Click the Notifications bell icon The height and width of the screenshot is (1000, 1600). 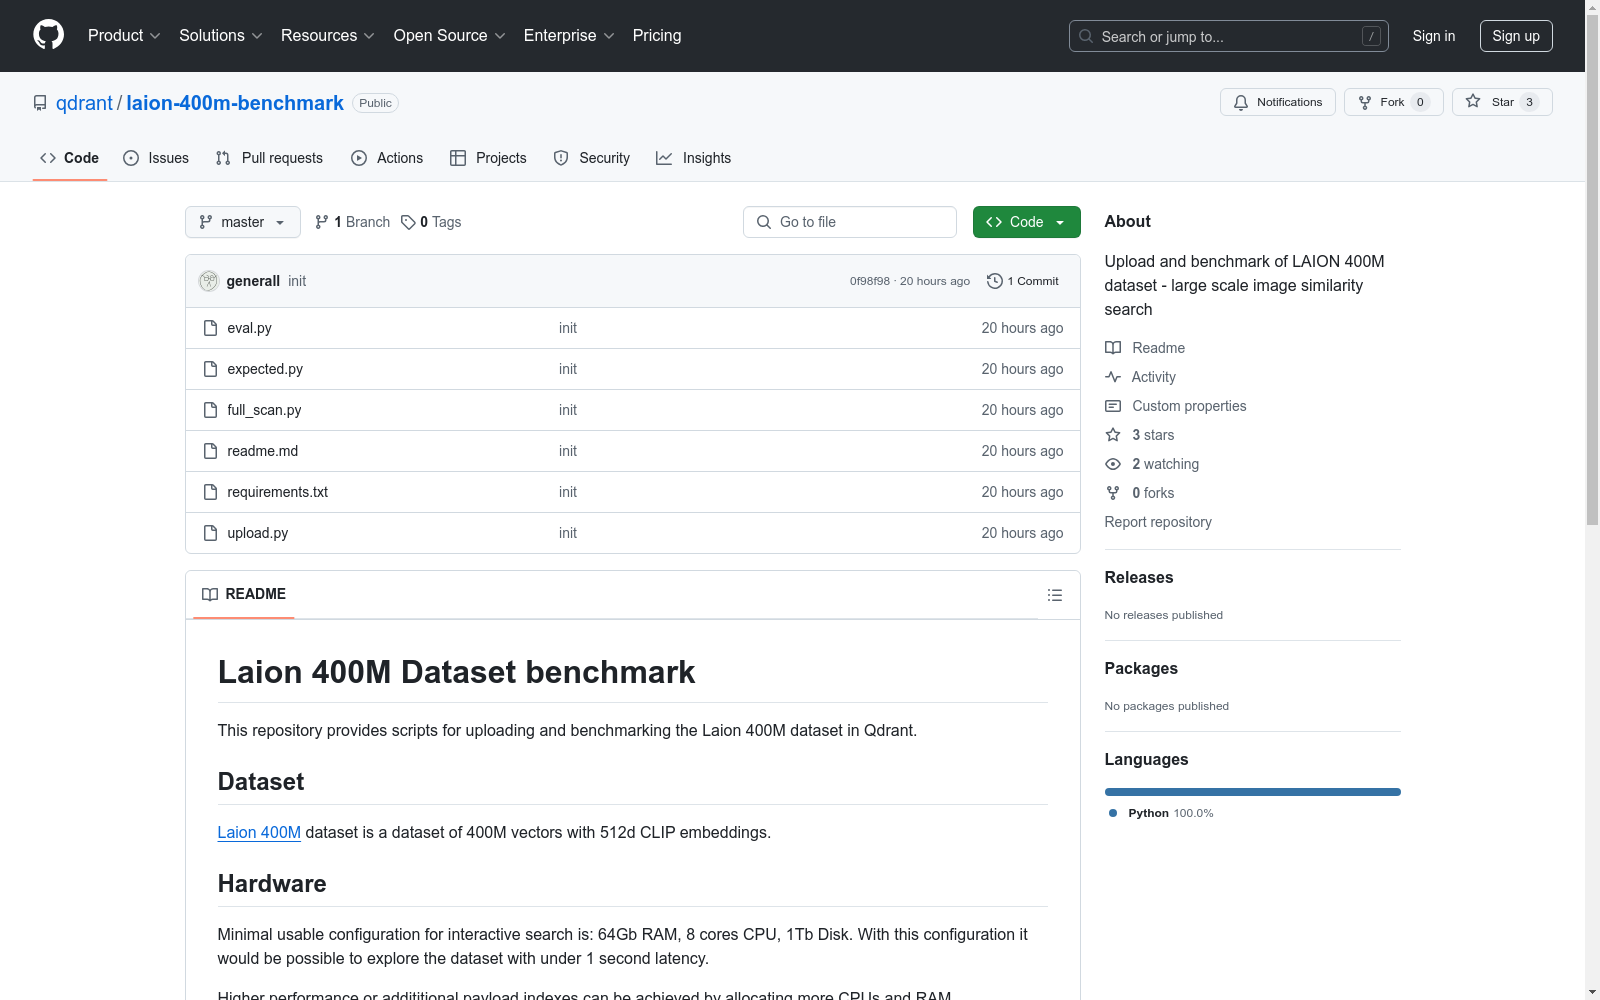click(1241, 102)
